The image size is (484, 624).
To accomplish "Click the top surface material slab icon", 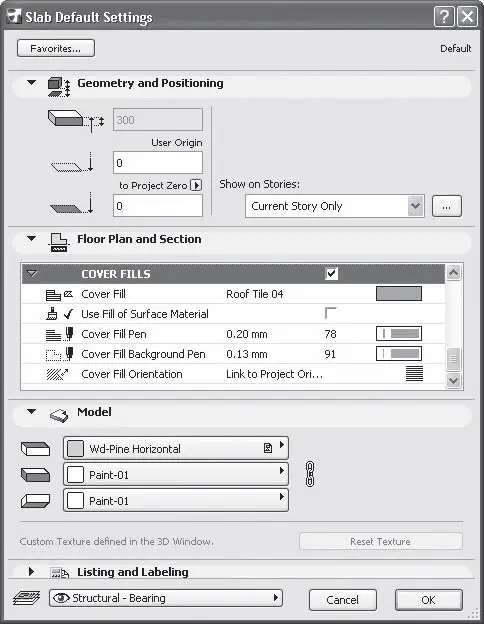I will [x=35, y=449].
